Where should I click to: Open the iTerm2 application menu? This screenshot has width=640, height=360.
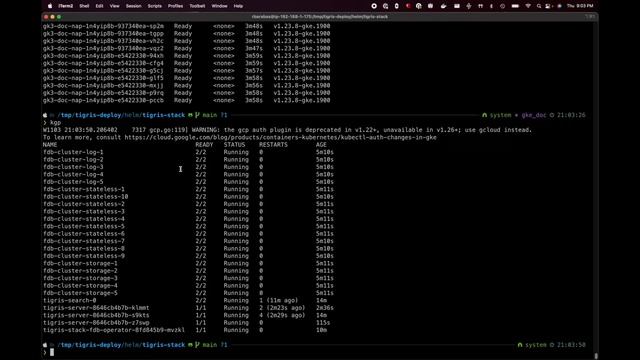(65, 6)
